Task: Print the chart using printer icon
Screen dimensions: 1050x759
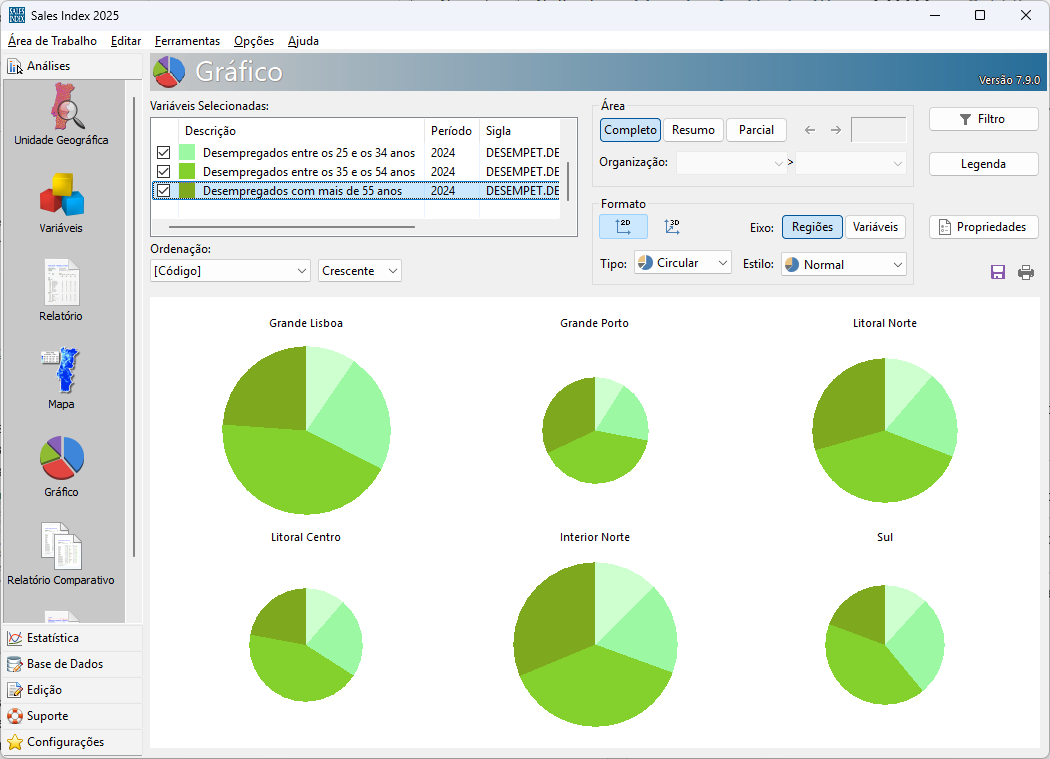Action: click(x=1026, y=272)
